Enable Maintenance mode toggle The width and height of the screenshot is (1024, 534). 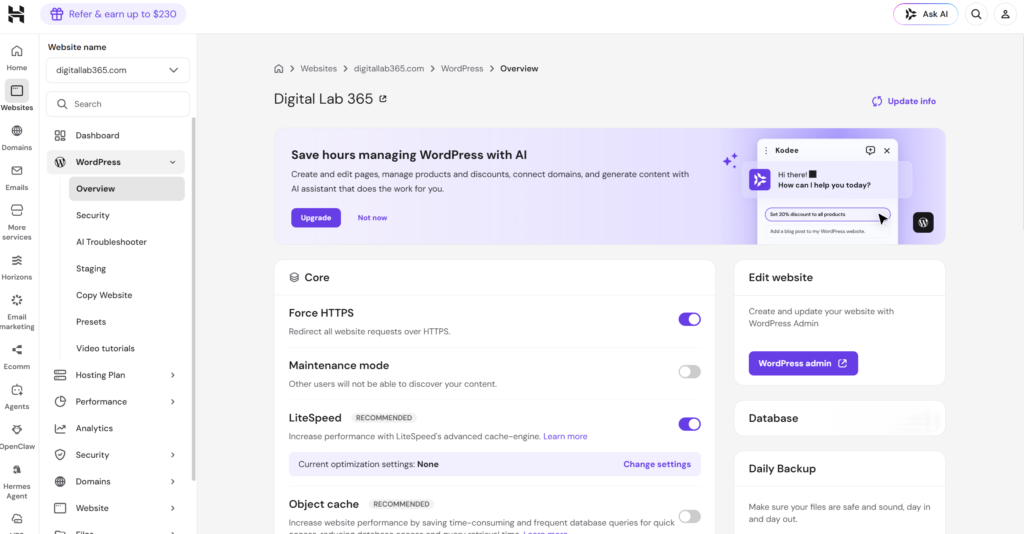[689, 371]
